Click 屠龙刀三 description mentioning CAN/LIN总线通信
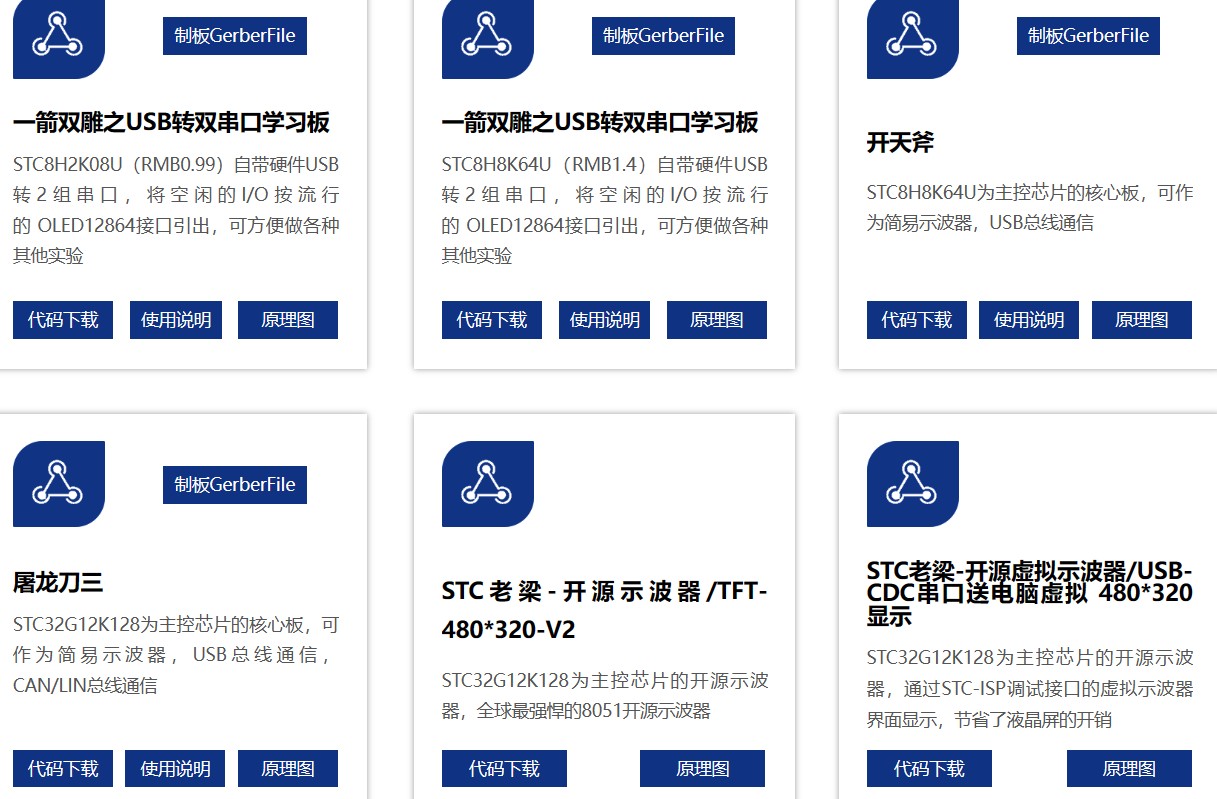The height and width of the screenshot is (799, 1217). 176,655
